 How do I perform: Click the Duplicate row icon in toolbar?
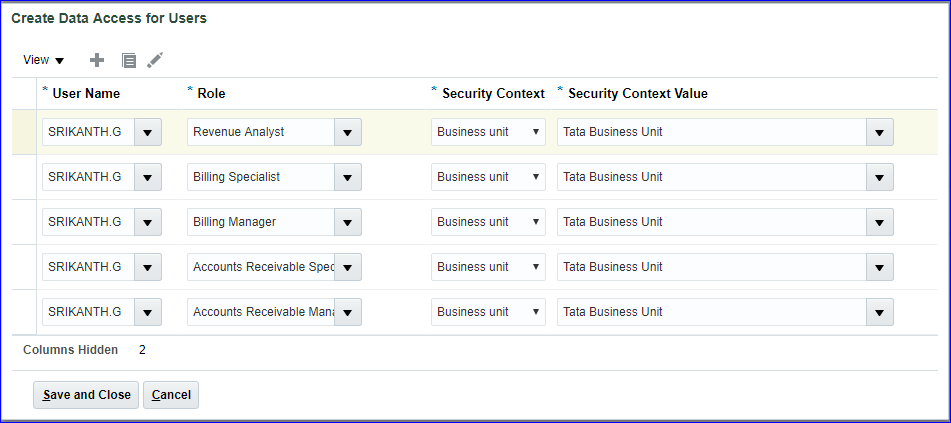coord(128,61)
